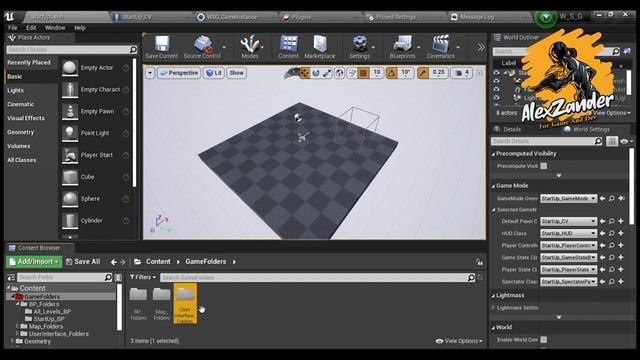This screenshot has height=360, width=640.
Task: Toggle scale snapping in viewport toolbar
Action: coord(423,73)
